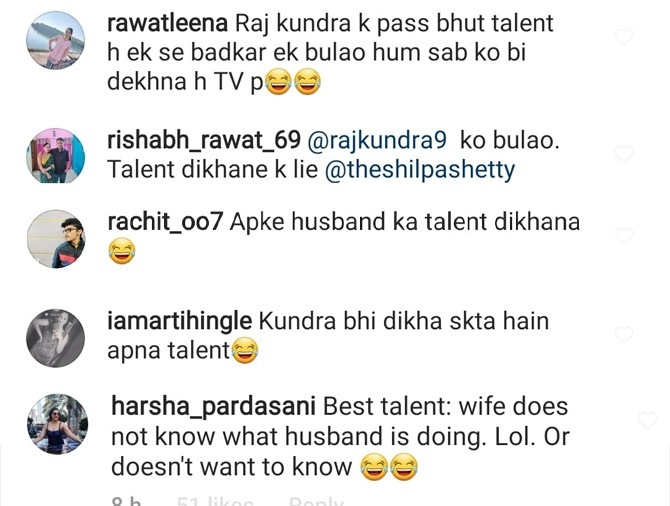Open rishabh_rawat_69's profile picture
The image size is (670, 506).
[x=56, y=156]
